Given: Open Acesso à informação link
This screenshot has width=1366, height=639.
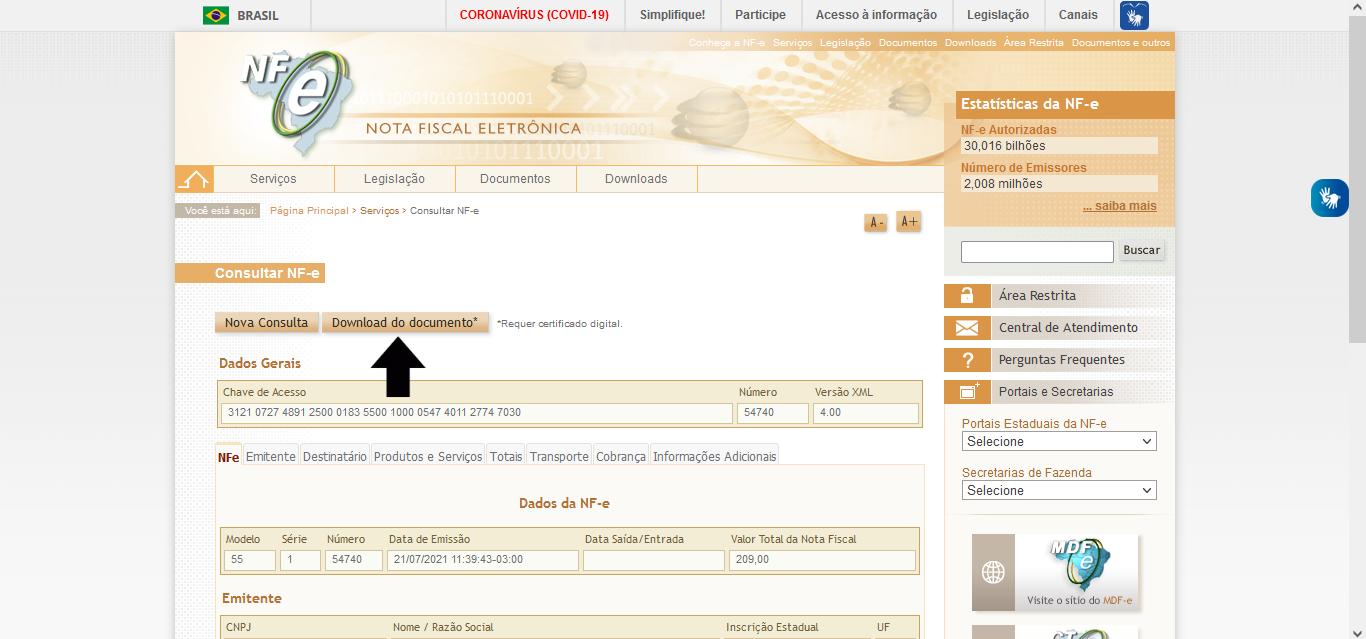Looking at the screenshot, I should 876,15.
